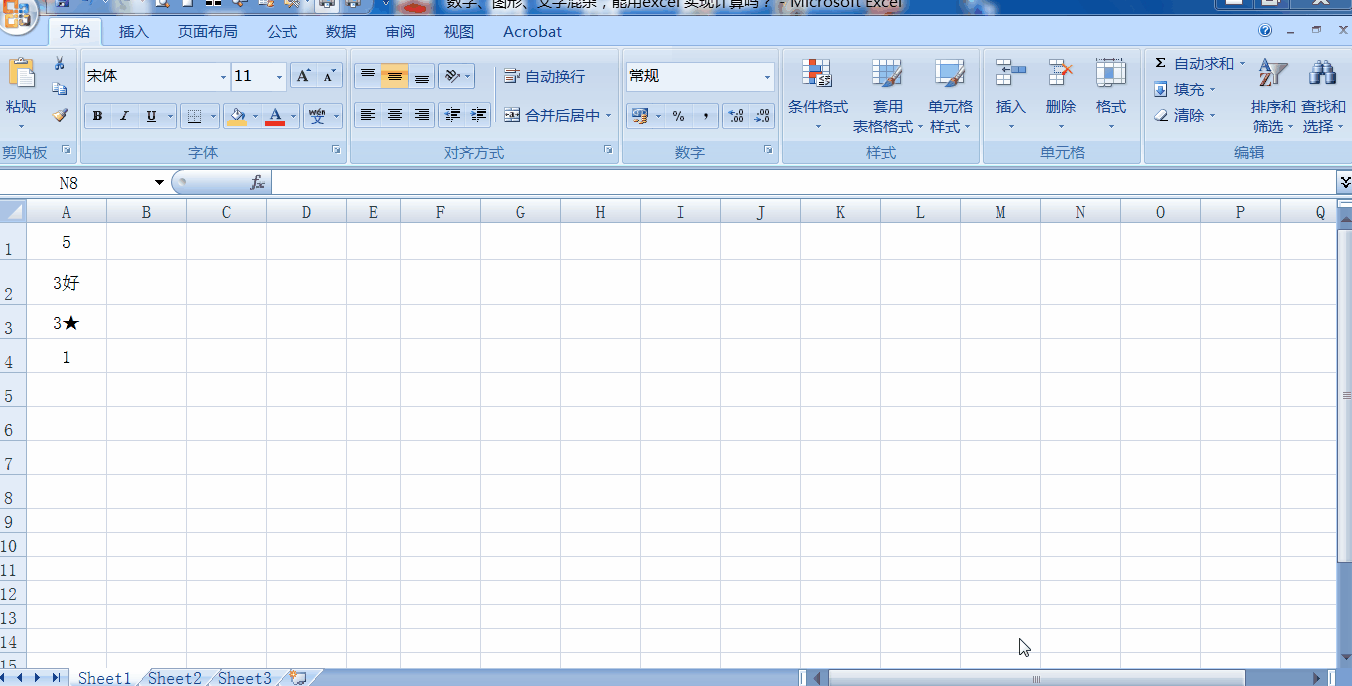
Task: Click 单元格样式 (Cell Styles)
Action: [949, 95]
